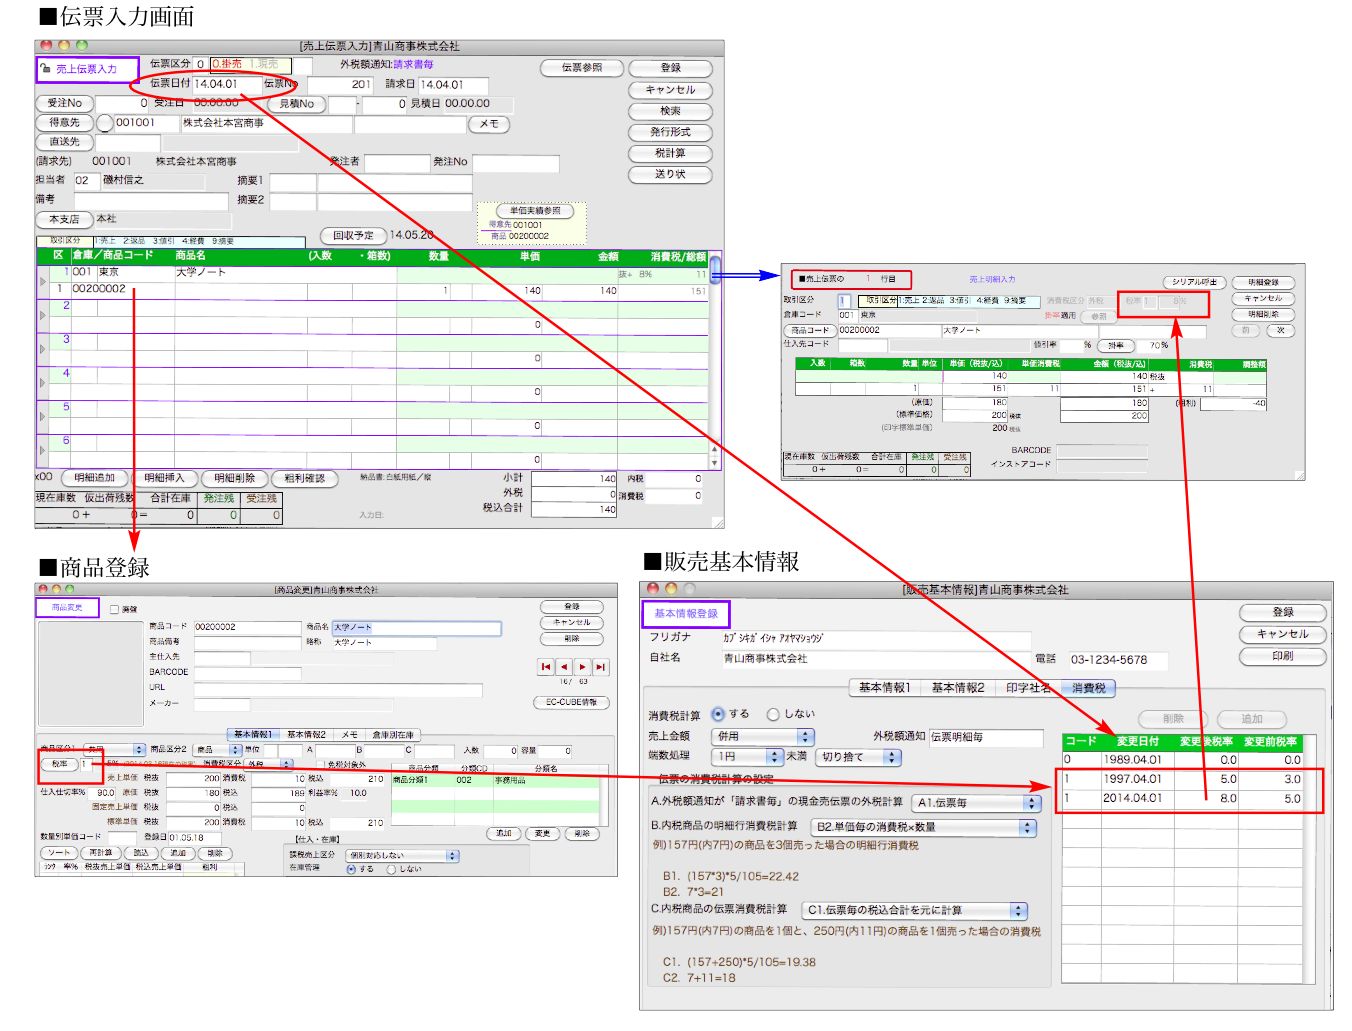Click previous product record arrow
The height and width of the screenshot is (1031, 1352).
563,666
